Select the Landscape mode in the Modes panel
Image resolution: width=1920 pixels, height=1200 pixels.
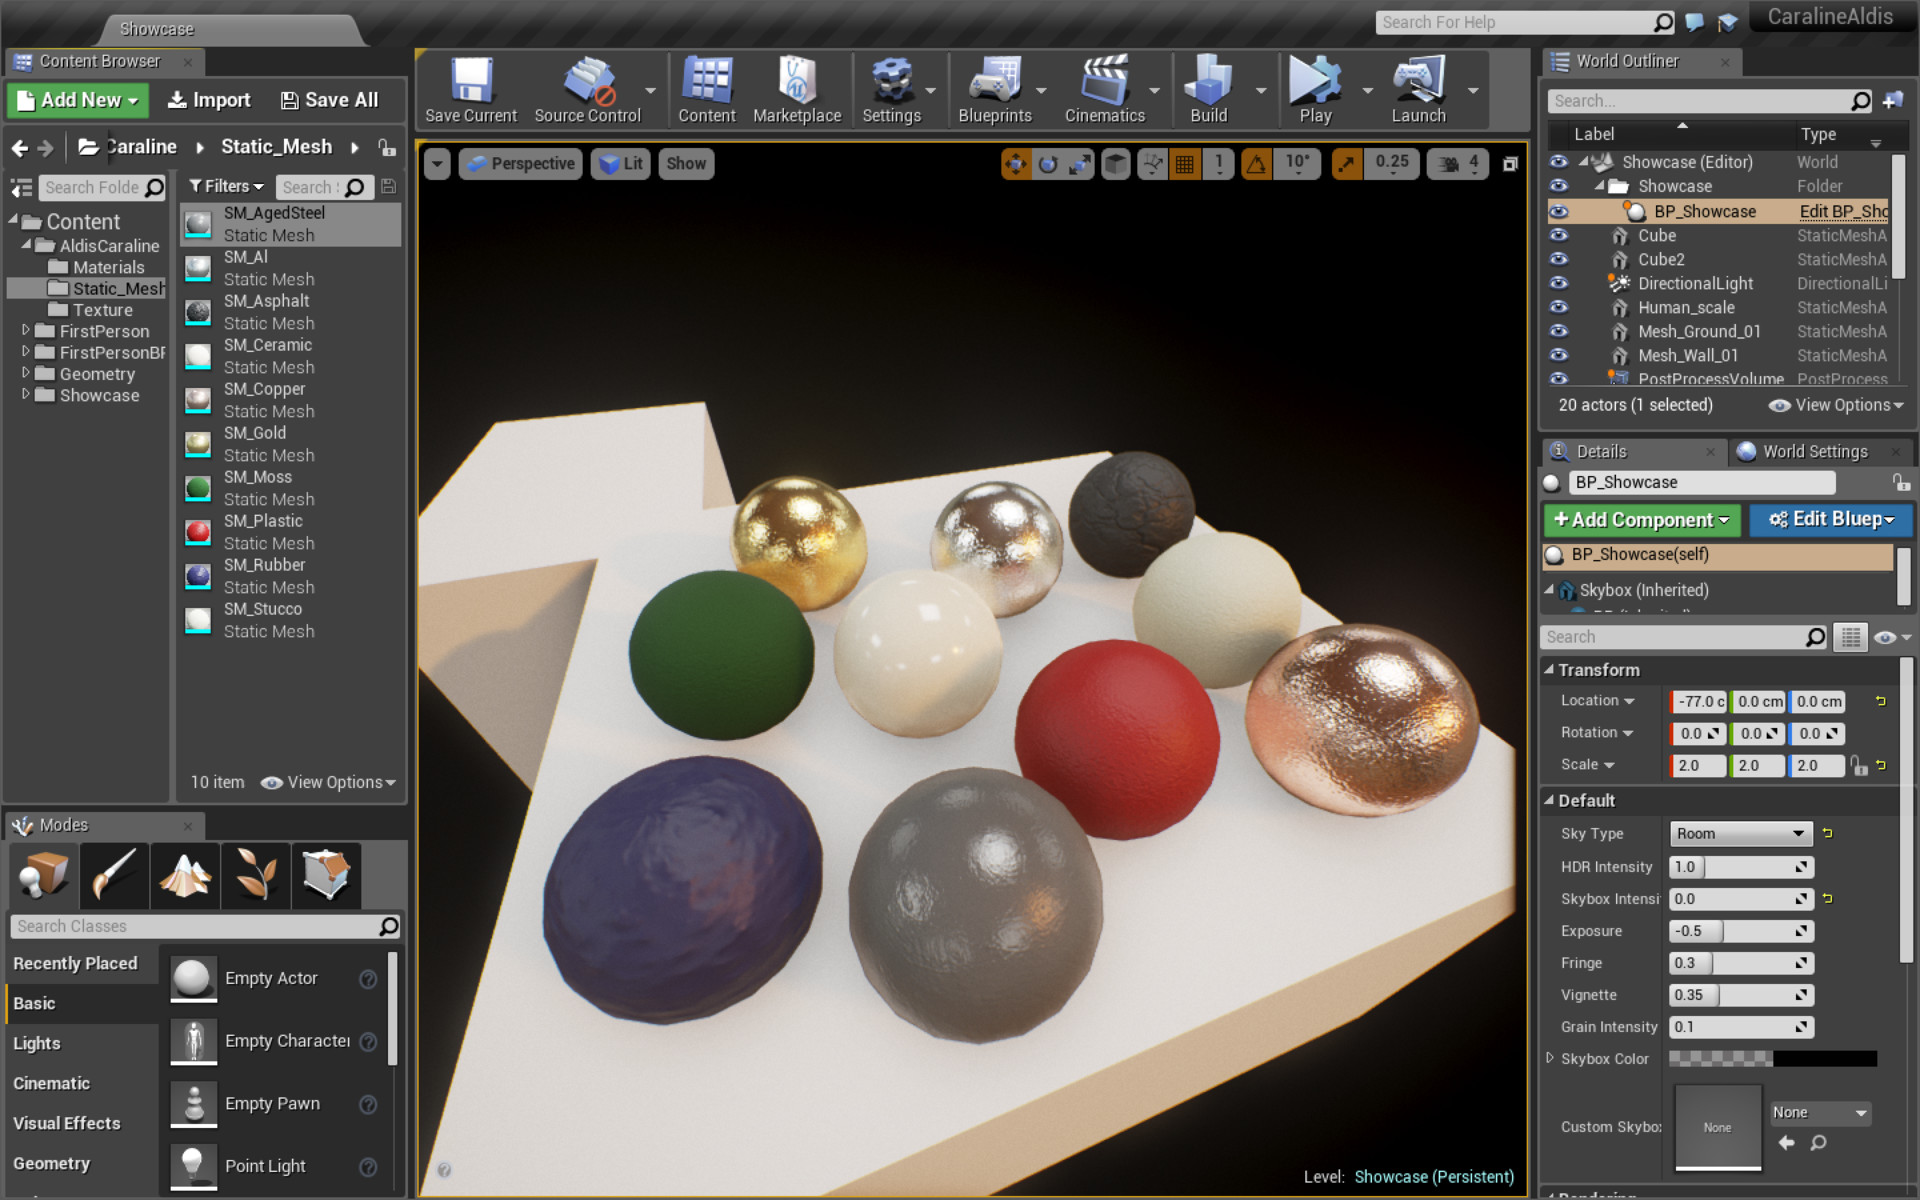[185, 875]
